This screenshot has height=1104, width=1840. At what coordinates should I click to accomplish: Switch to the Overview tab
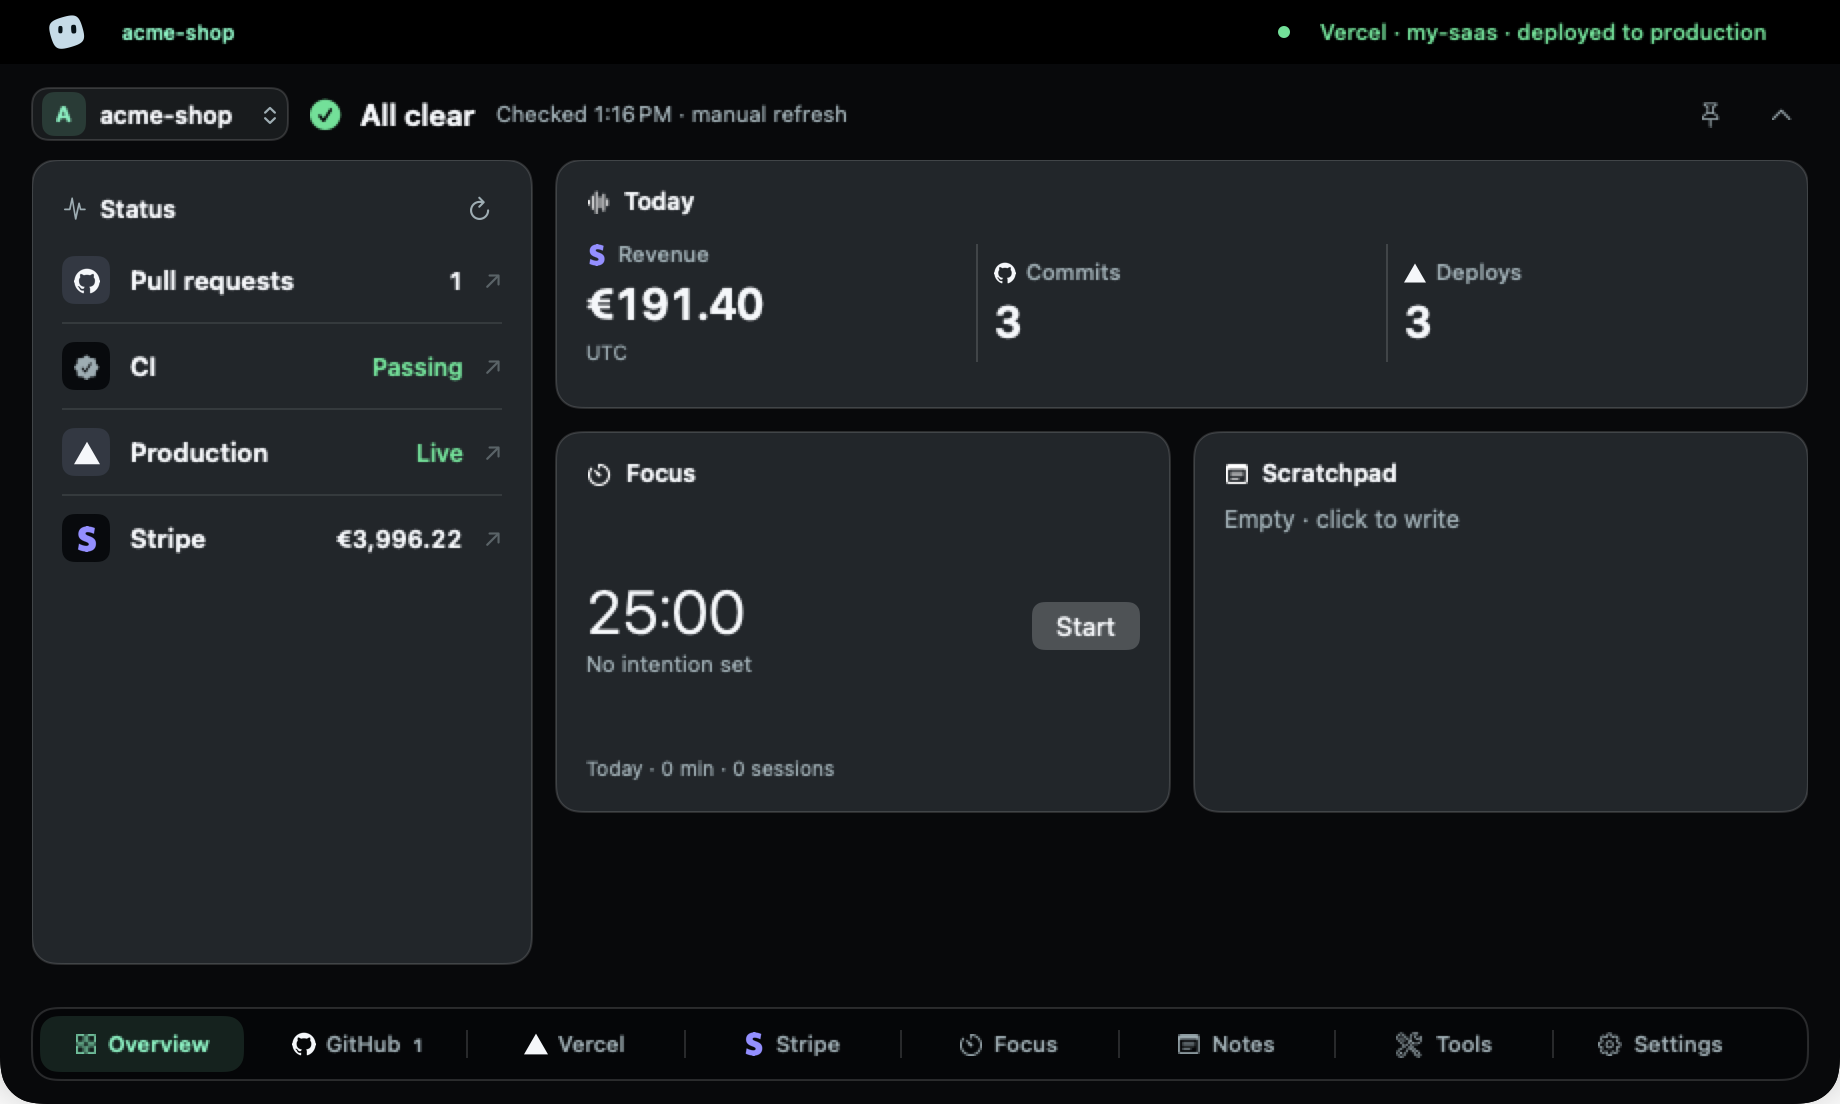click(x=142, y=1044)
